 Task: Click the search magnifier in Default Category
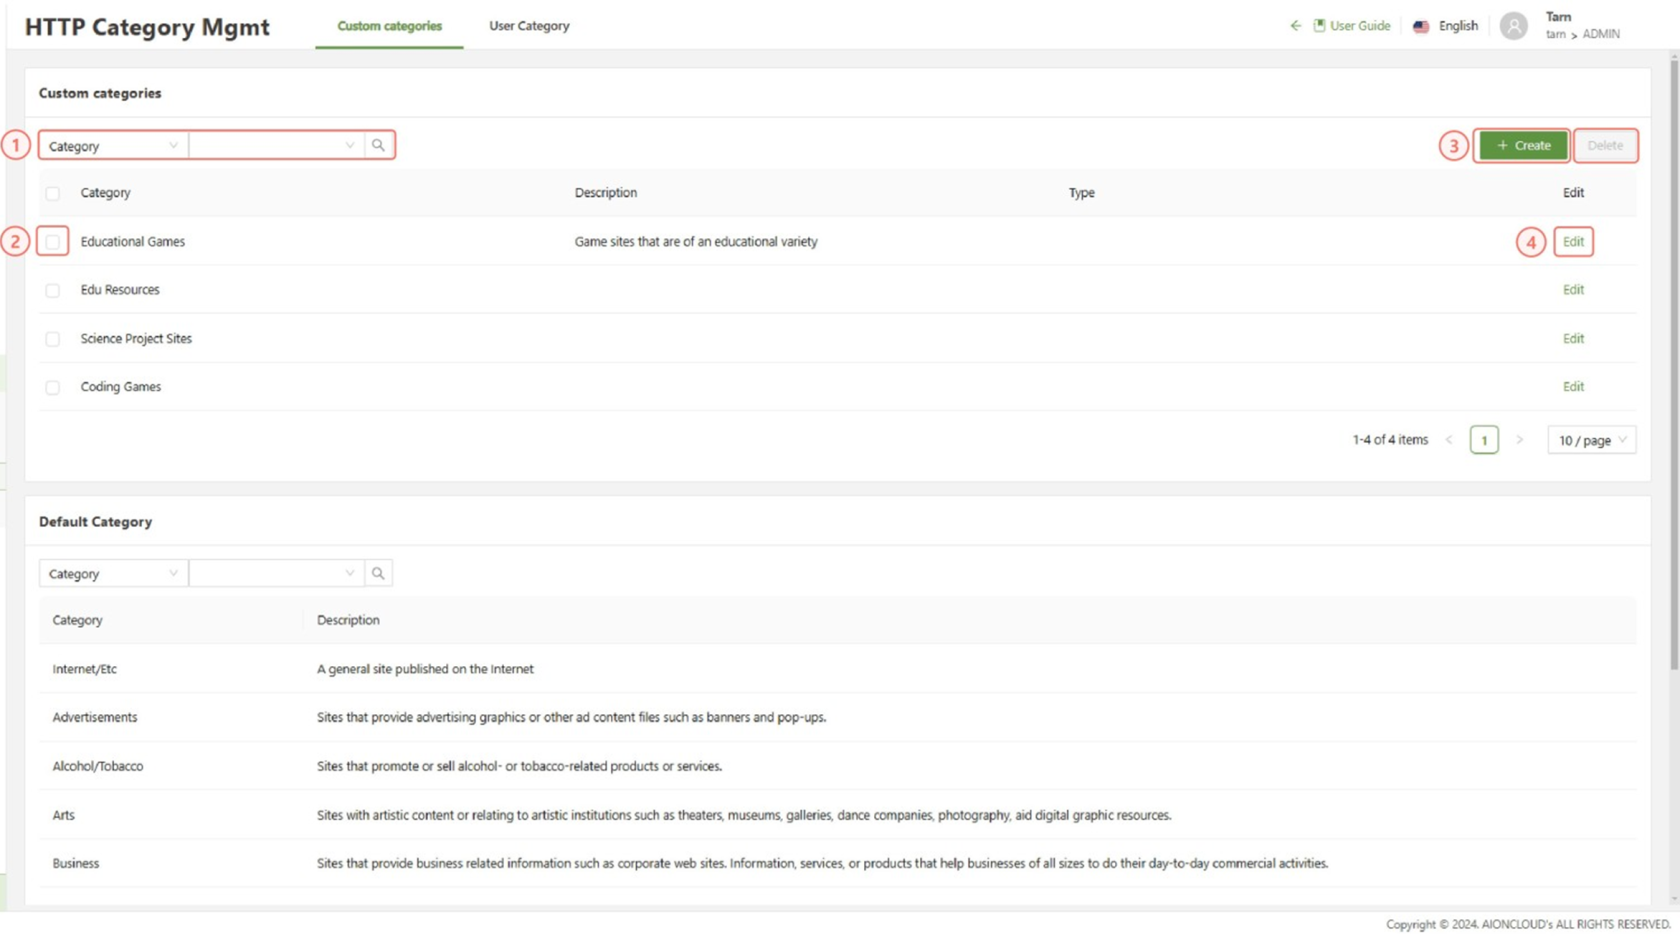tap(378, 573)
